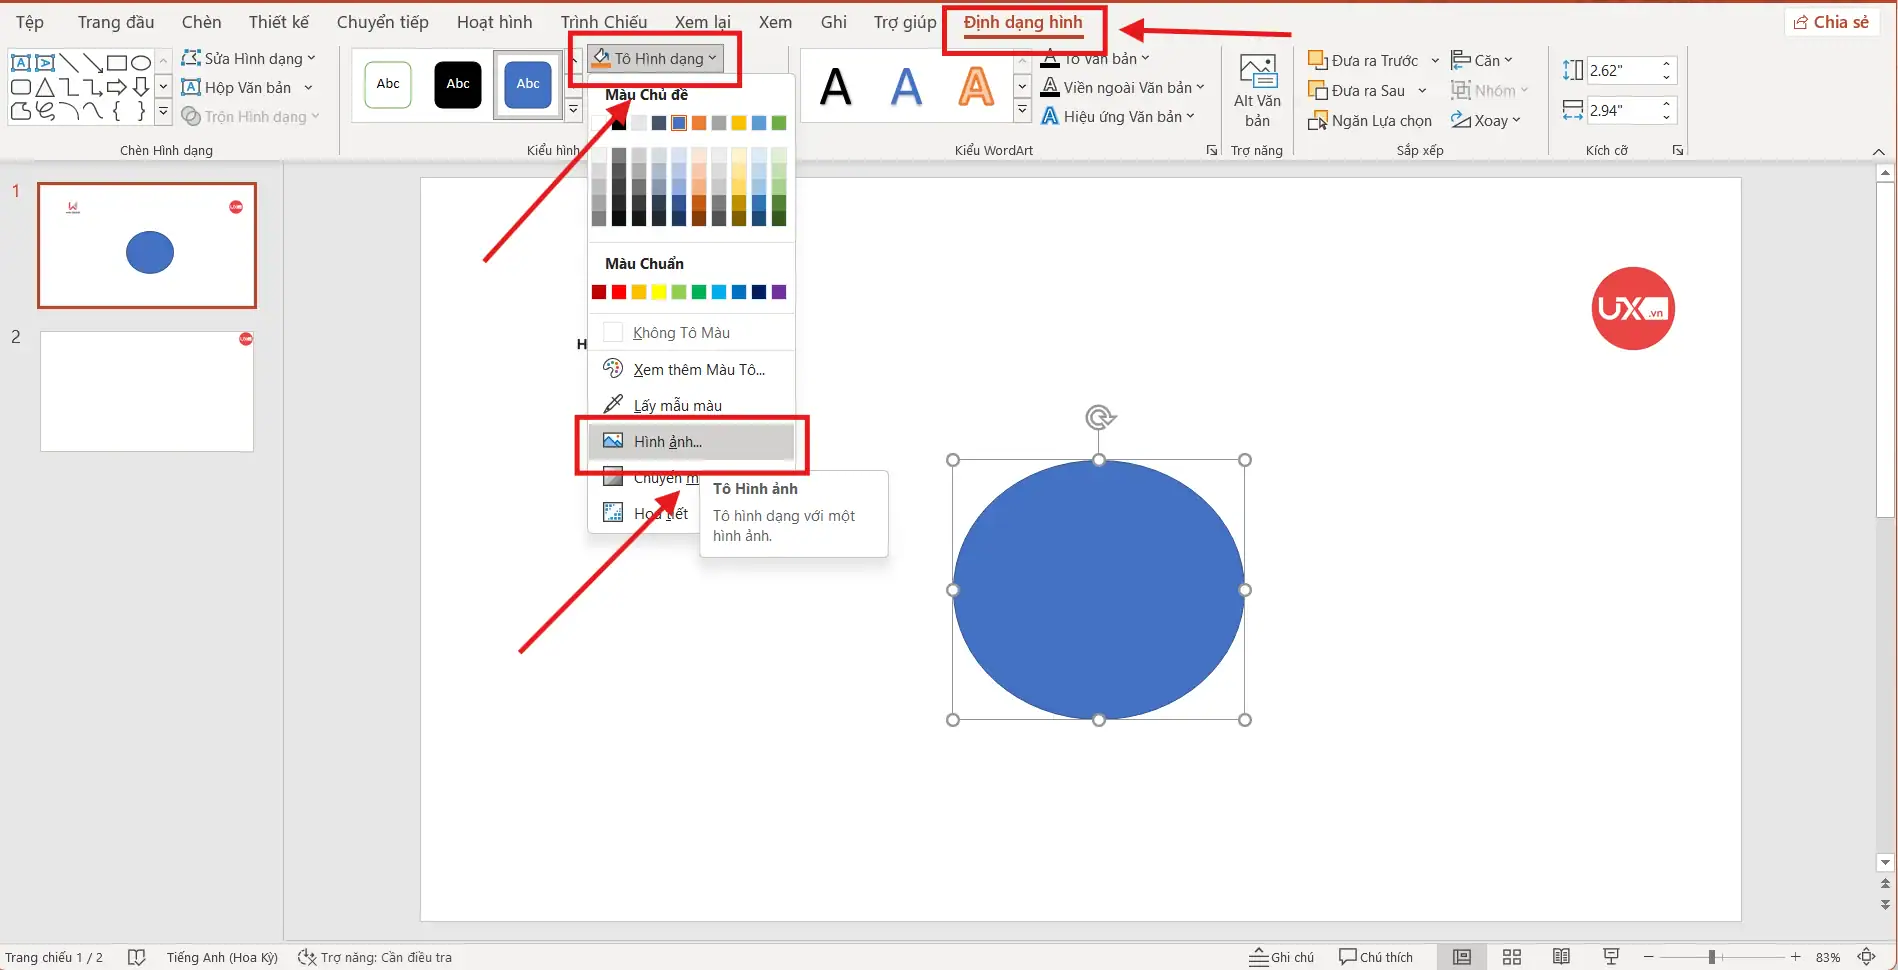Open Hộp Văn bản dropdown
The width and height of the screenshot is (1898, 970).
248,87
